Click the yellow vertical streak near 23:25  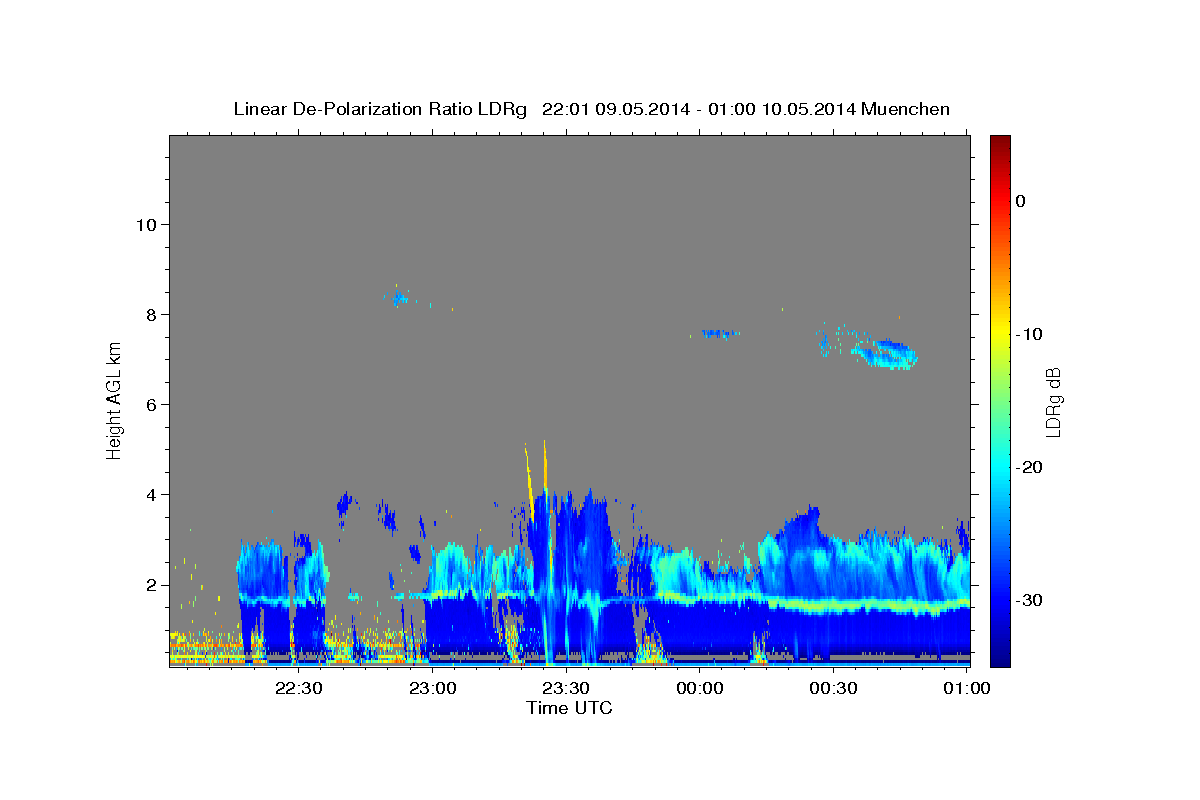545,465
